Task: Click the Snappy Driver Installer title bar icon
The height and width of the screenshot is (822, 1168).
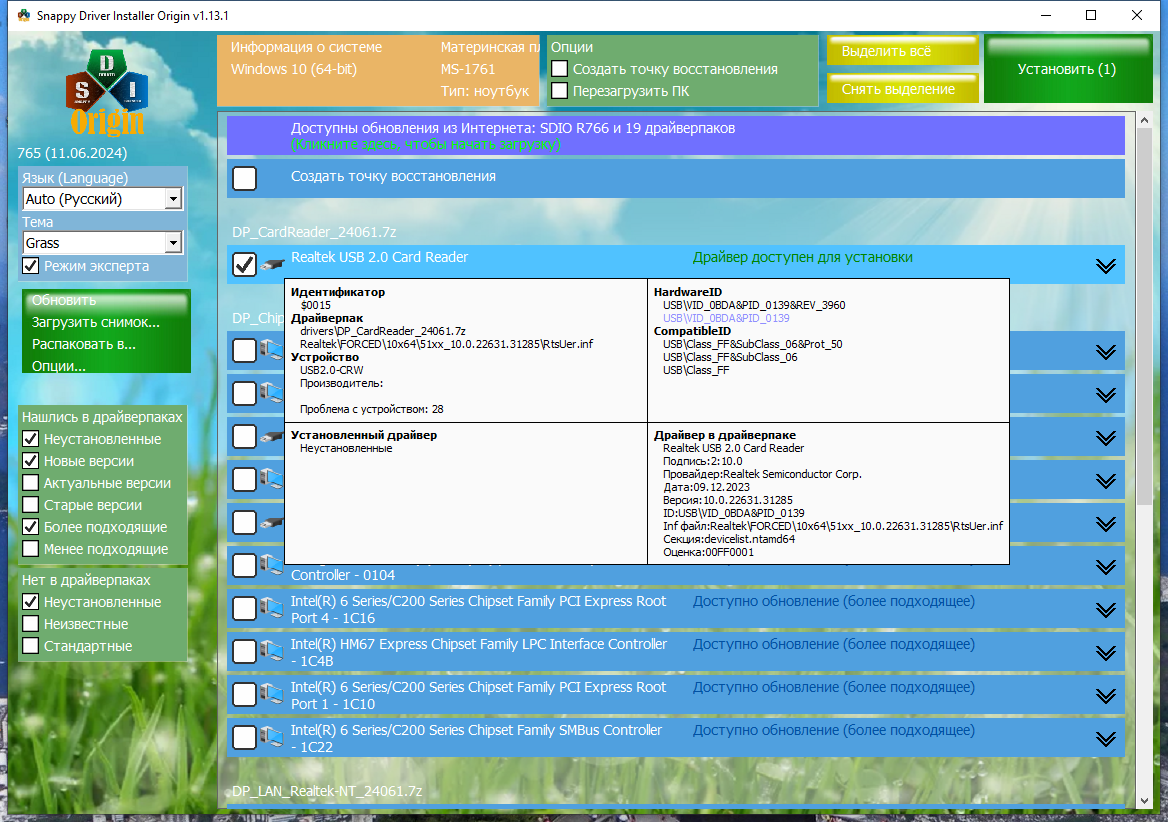Action: click(24, 15)
